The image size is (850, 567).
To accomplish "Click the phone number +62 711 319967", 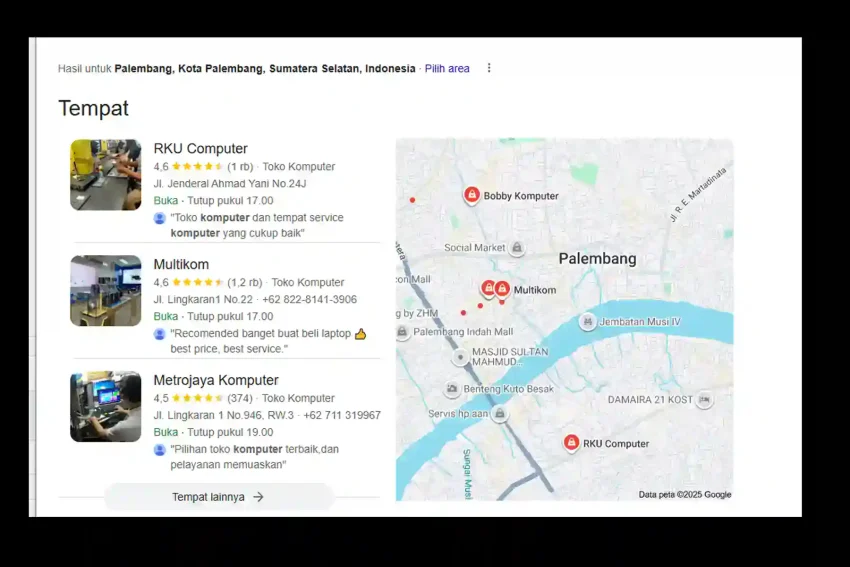I will tap(342, 415).
